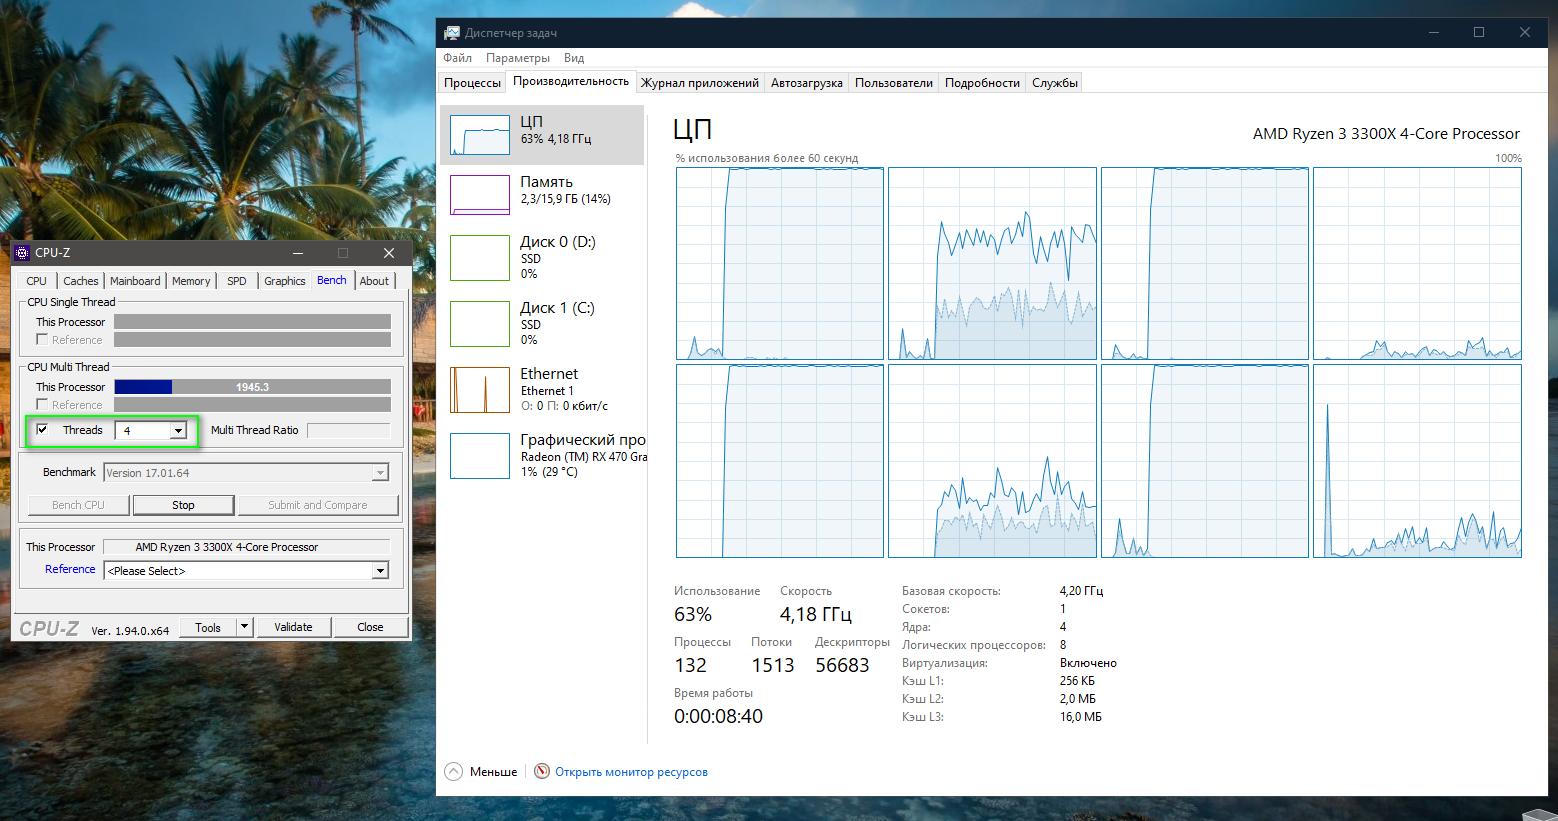Click the Кэш L3 value 16,0 МБ

tap(1080, 717)
